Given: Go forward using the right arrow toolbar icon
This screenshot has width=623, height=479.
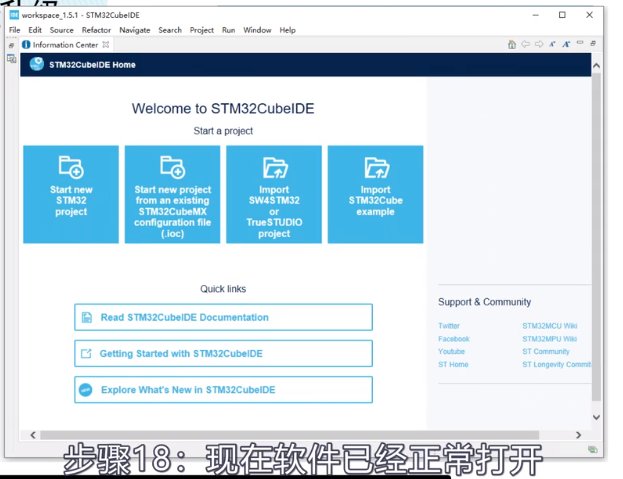Looking at the screenshot, I should (539, 44).
